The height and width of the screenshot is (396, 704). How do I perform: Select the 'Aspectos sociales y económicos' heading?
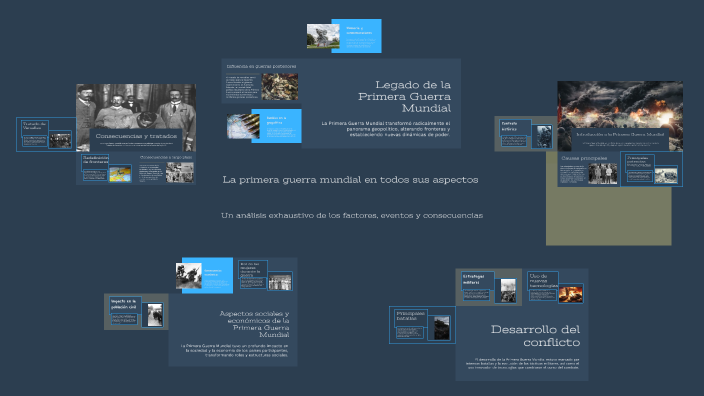click(x=254, y=324)
